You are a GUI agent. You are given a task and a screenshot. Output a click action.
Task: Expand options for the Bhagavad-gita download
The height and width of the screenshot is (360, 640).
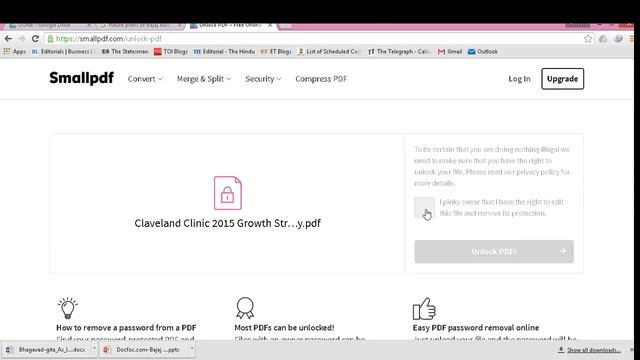point(94,349)
